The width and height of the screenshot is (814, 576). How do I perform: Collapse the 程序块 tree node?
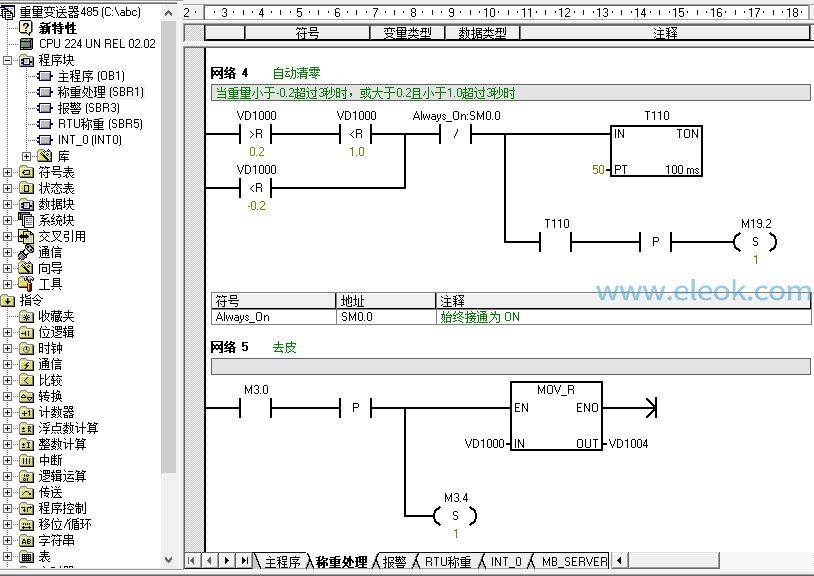click(7, 60)
